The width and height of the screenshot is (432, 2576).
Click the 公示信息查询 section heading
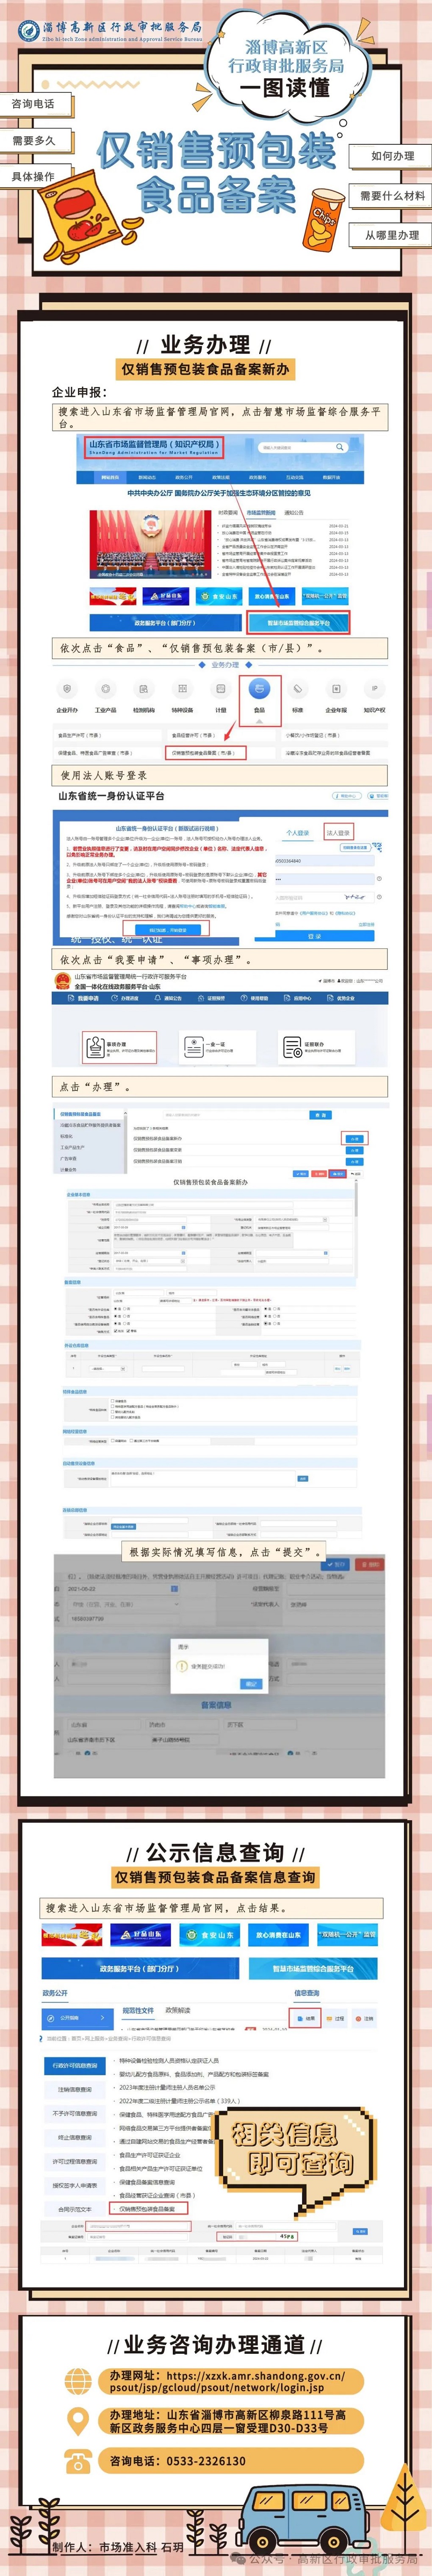(x=215, y=1853)
